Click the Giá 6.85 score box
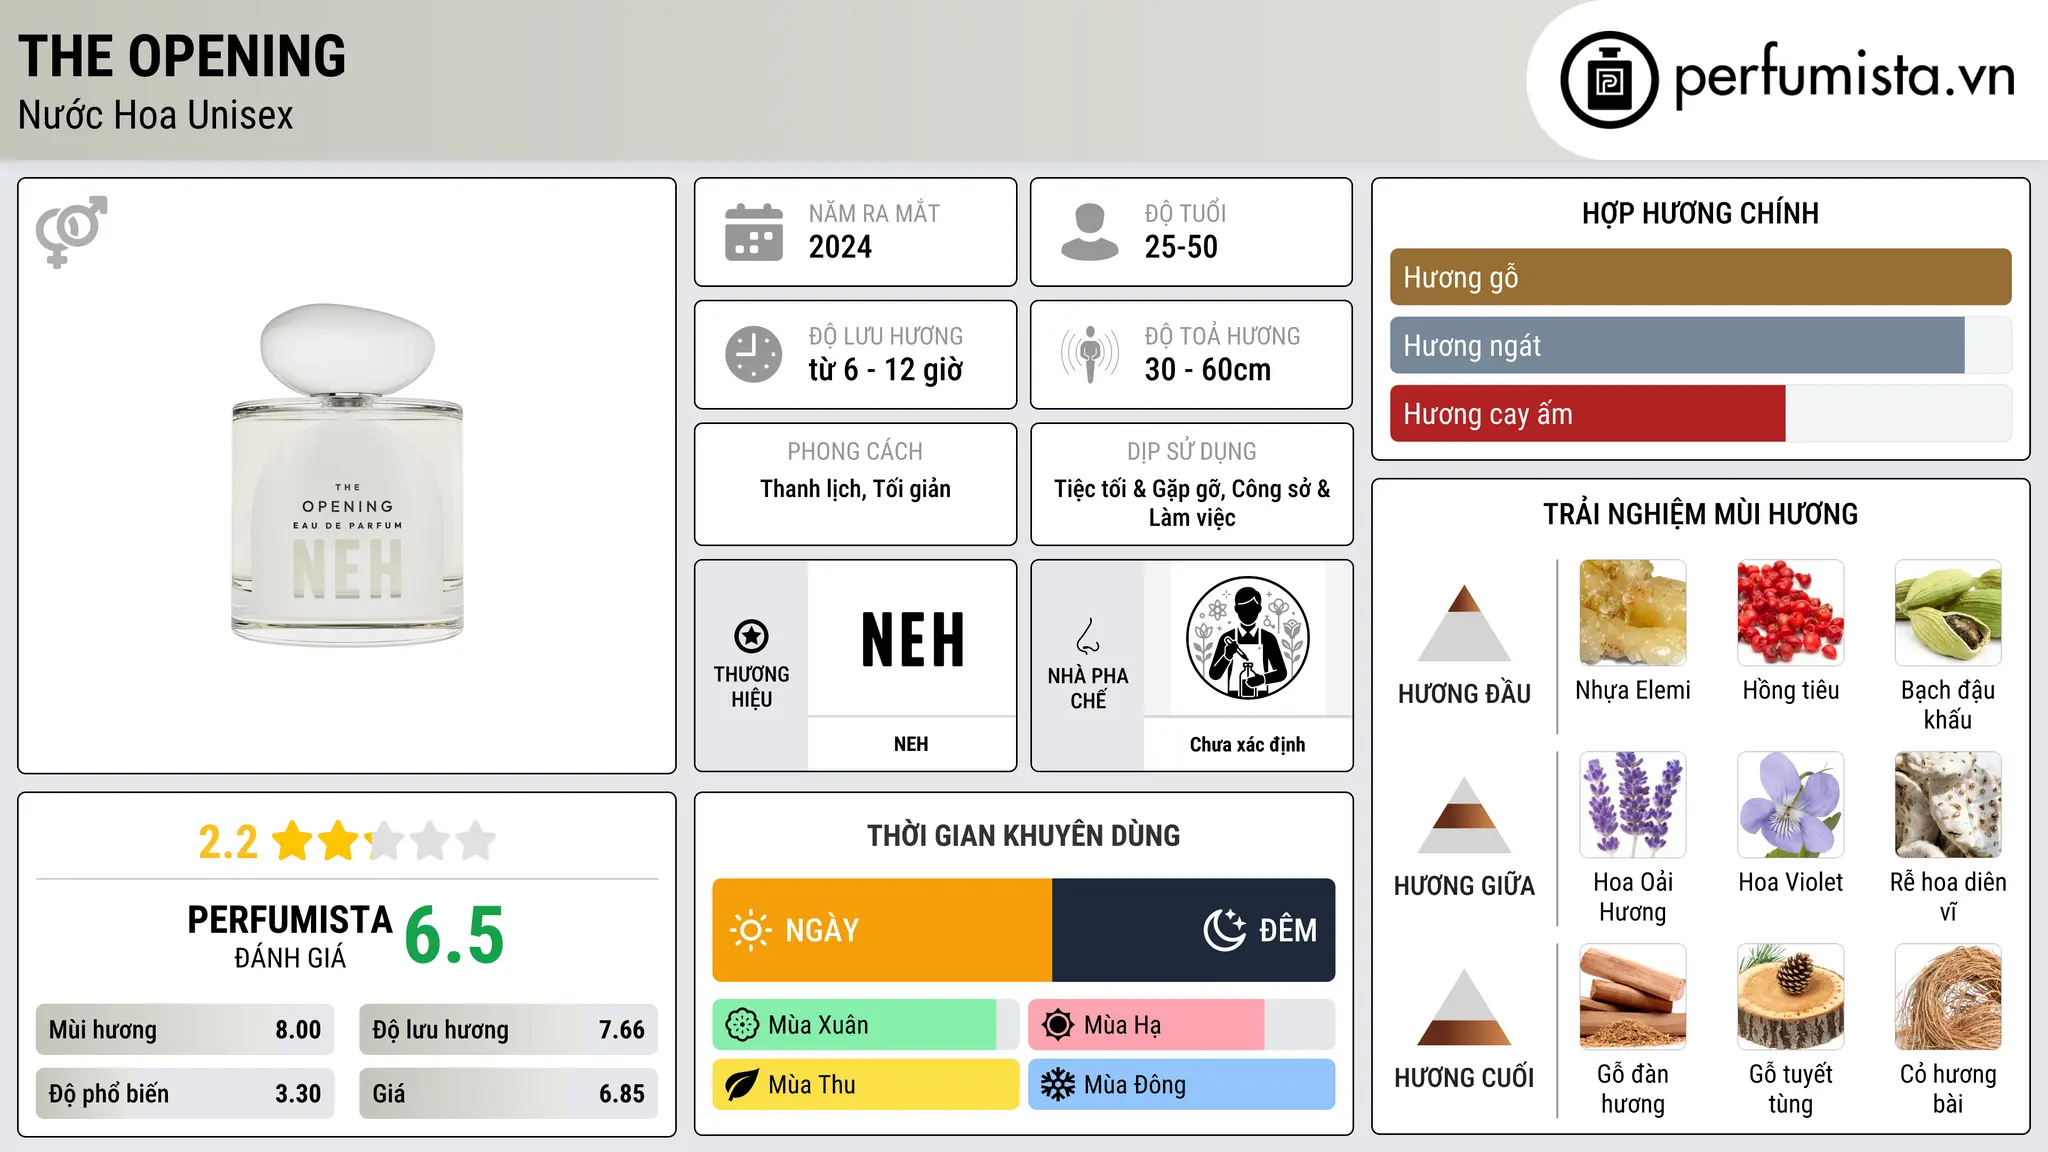 [508, 1094]
